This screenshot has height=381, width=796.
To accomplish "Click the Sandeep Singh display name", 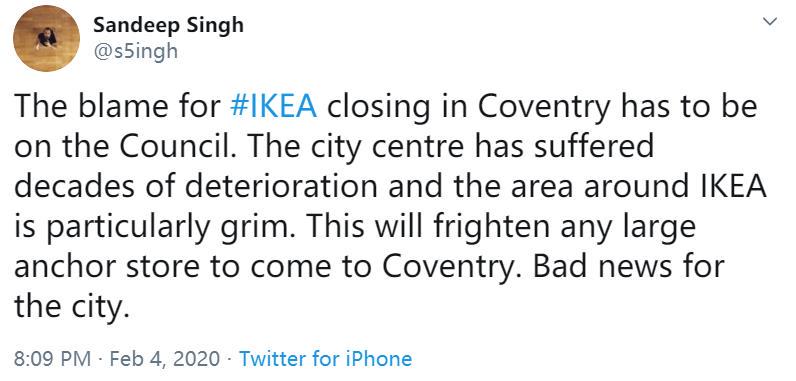I will (169, 25).
